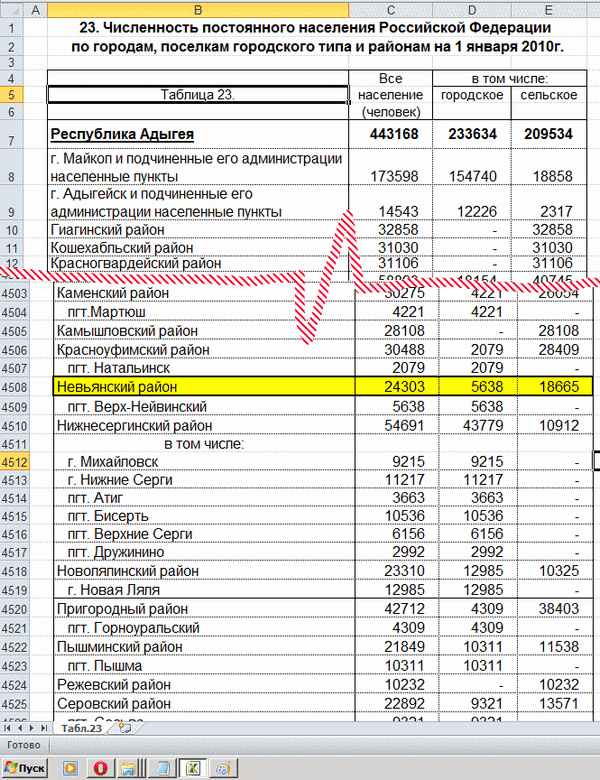Click the Майкоп total value 173598
Viewport: 600px width, 780px height.
[391, 167]
